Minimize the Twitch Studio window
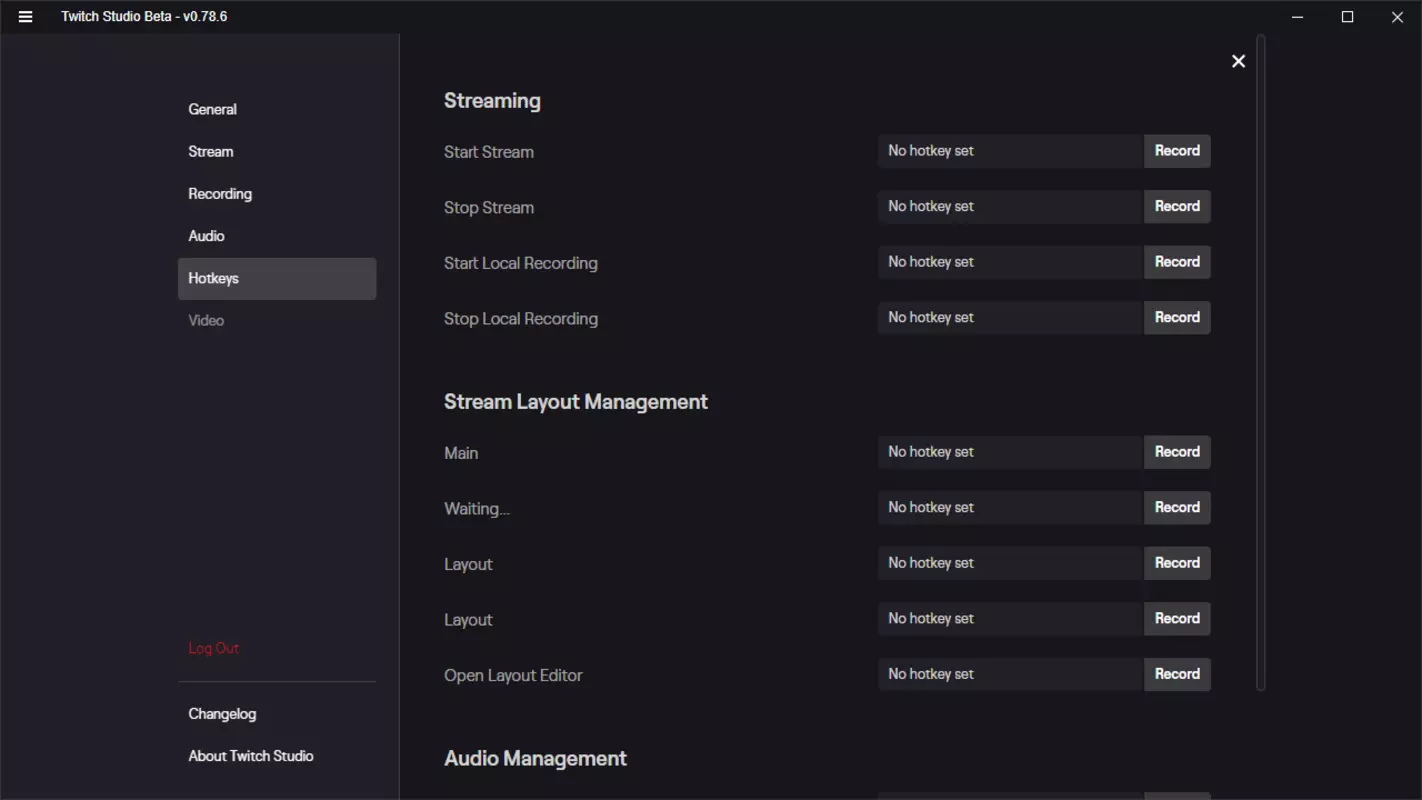 pyautogui.click(x=1298, y=17)
